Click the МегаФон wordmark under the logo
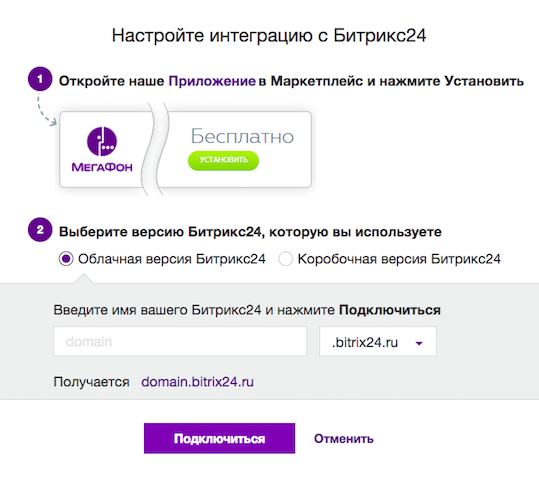This screenshot has height=501, width=539. coord(102,167)
